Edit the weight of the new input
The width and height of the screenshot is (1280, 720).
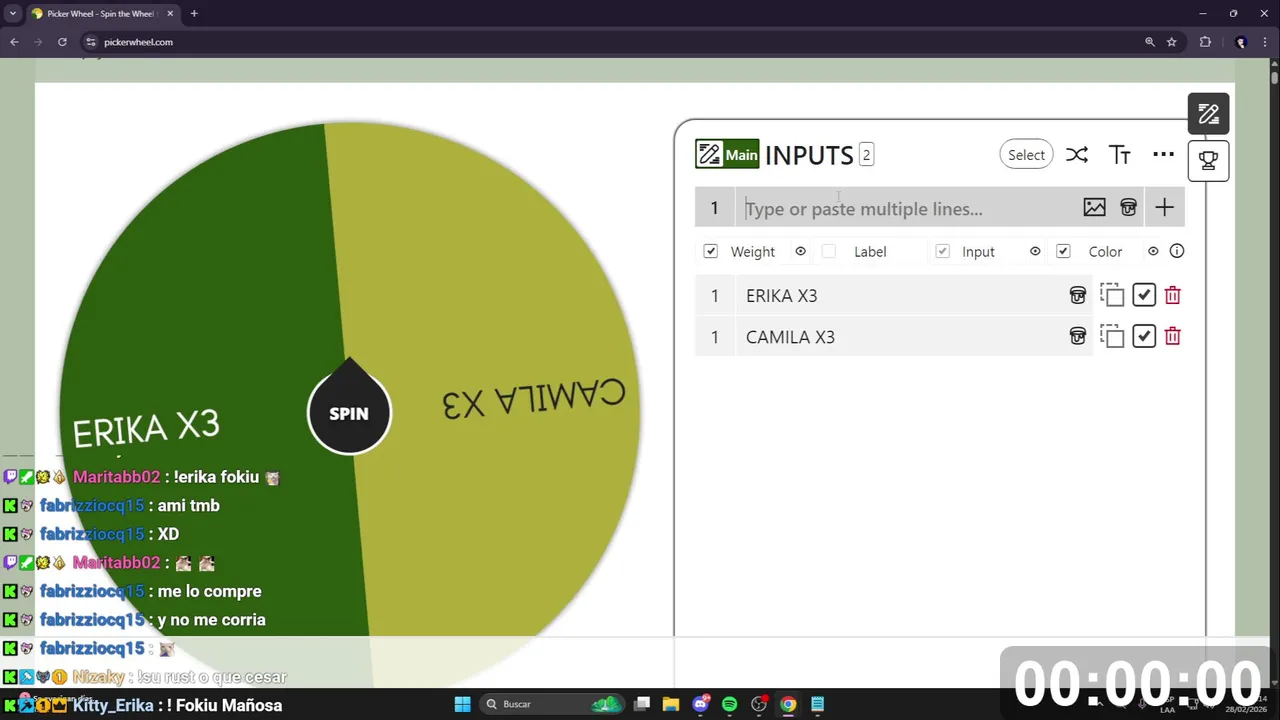(x=714, y=208)
